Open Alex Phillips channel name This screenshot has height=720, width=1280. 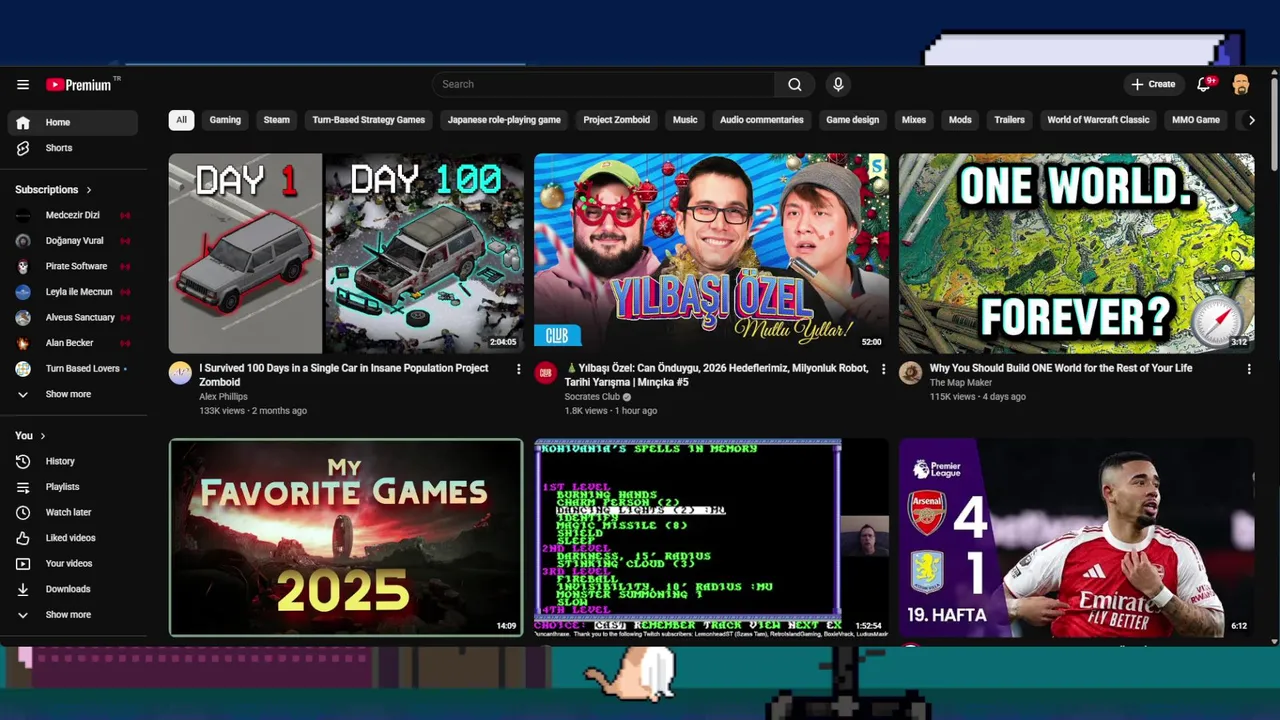[x=223, y=397]
